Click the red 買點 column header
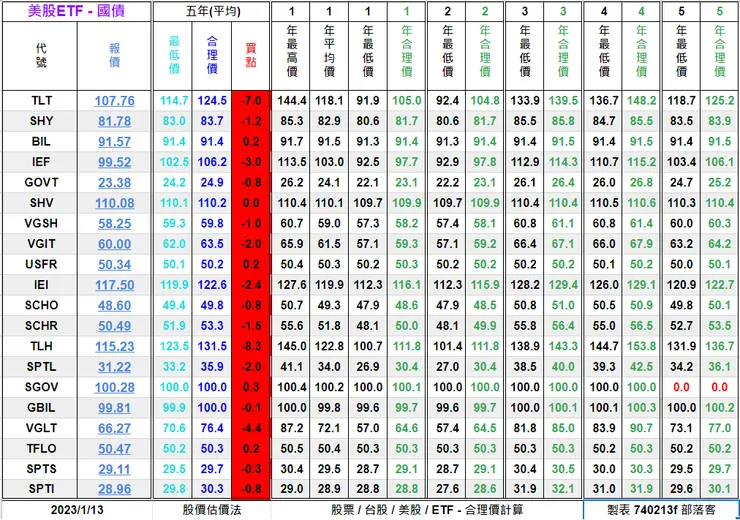This screenshot has width=740, height=520. point(251,56)
